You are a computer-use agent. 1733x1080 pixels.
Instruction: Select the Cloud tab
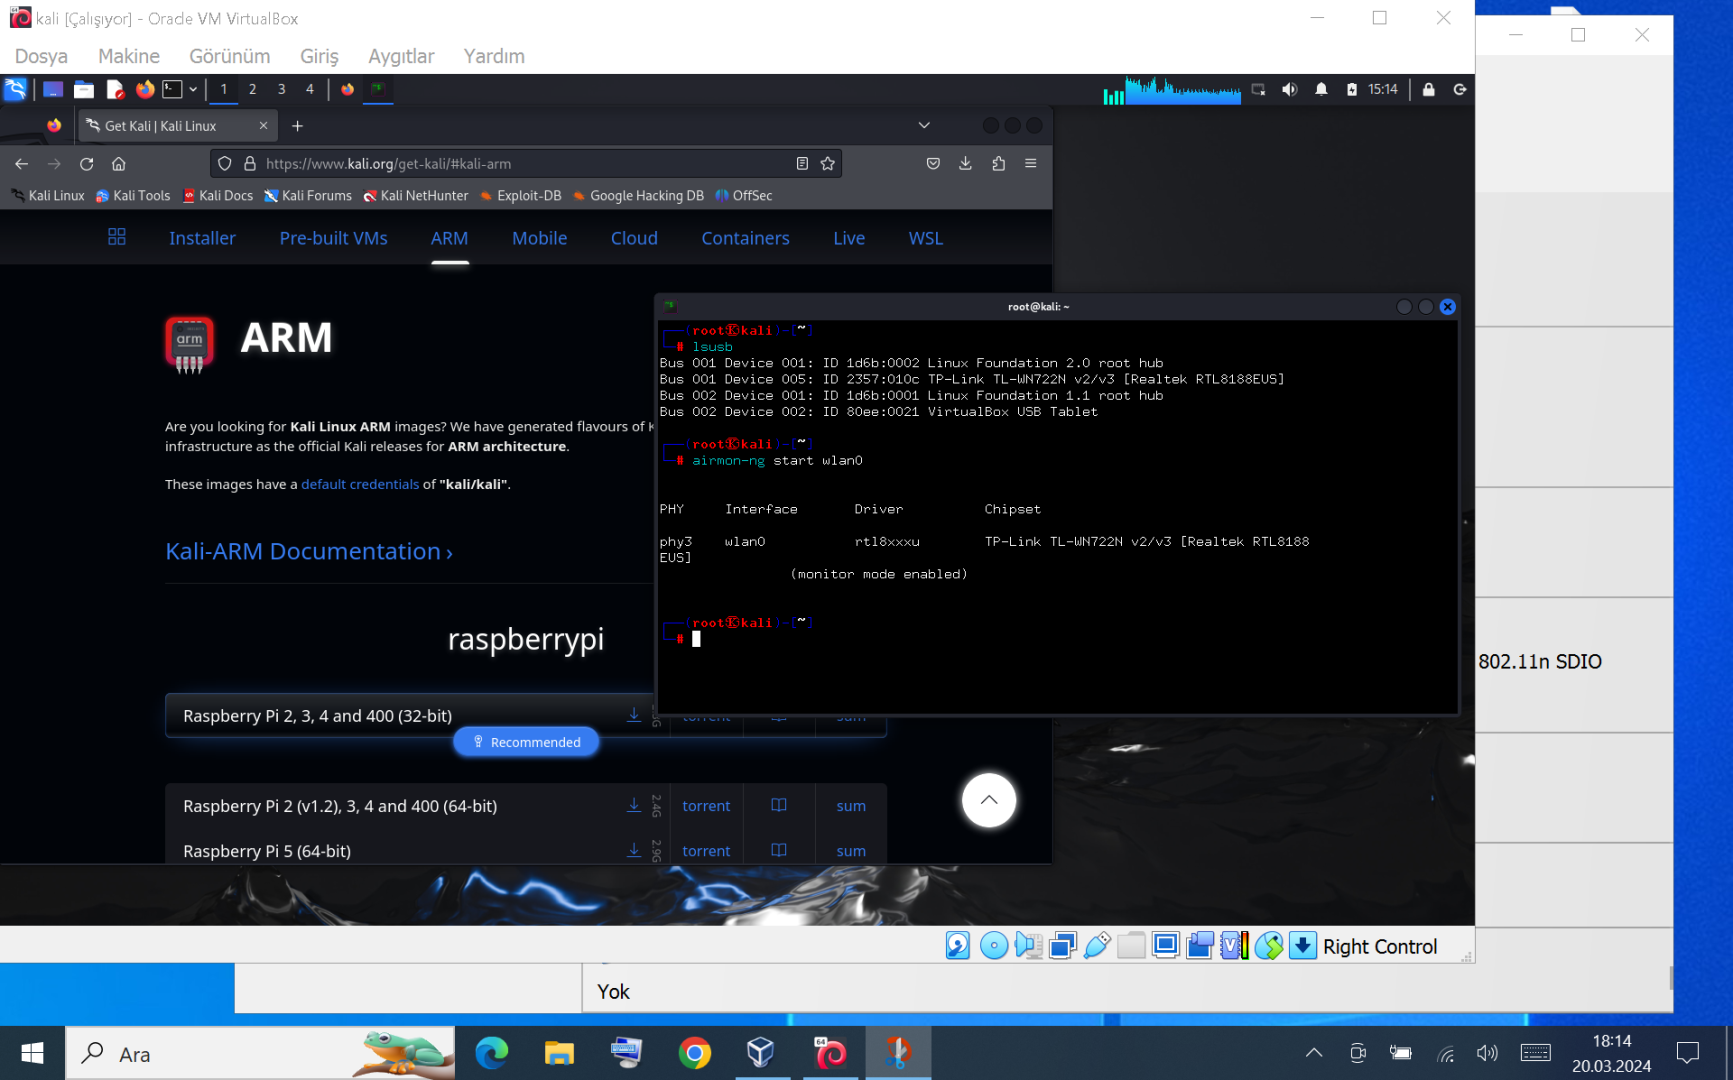[x=634, y=238]
